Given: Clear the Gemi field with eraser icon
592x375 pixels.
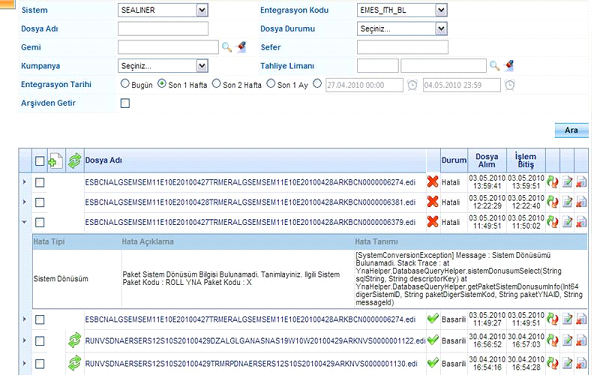Looking at the screenshot, I should coord(241,47).
